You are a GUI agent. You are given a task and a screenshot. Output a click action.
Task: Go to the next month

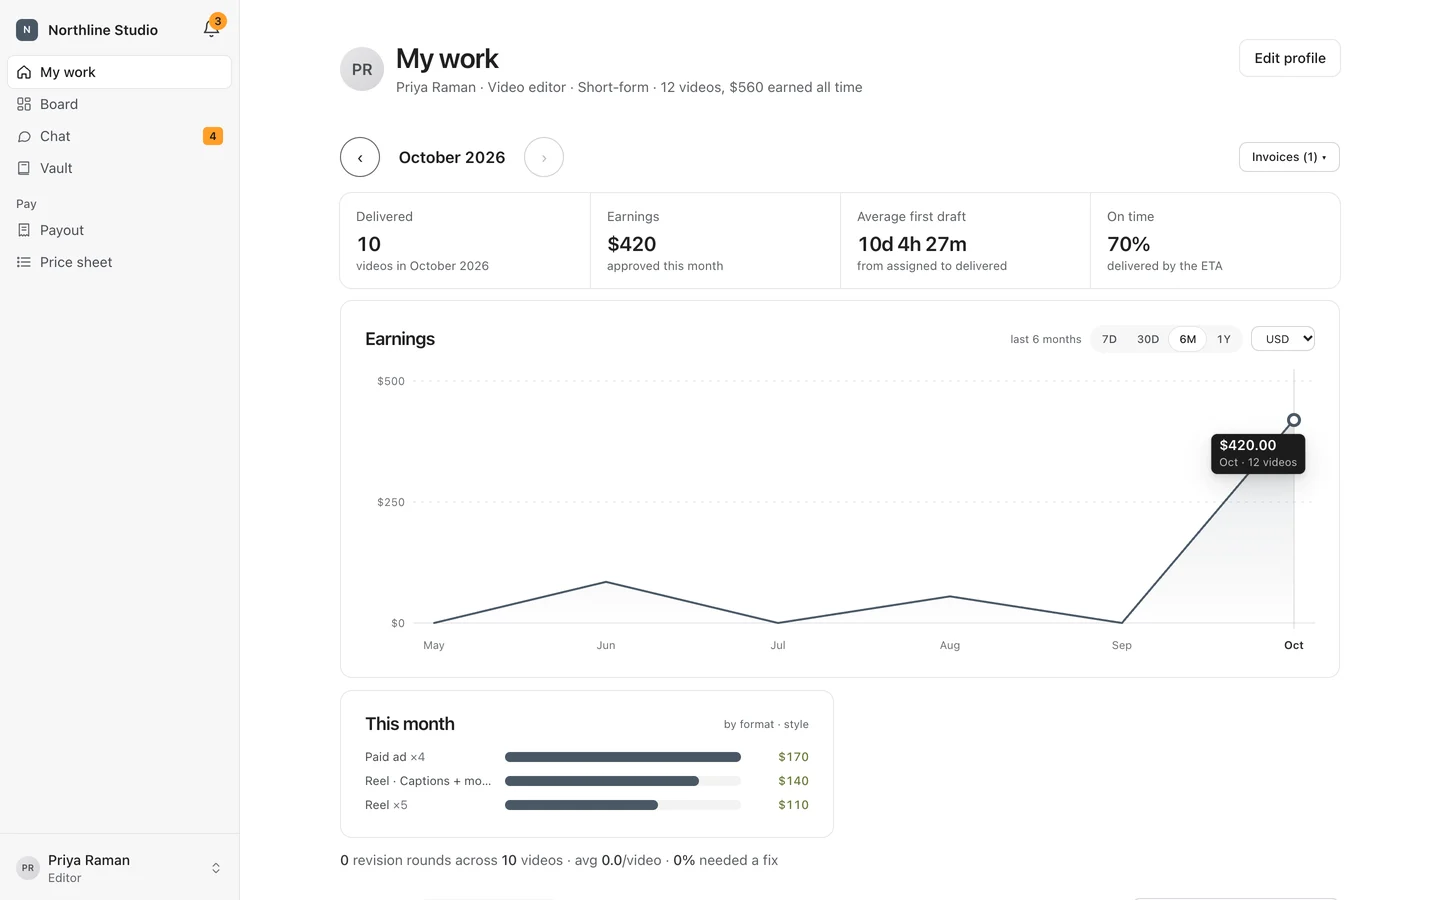point(544,157)
